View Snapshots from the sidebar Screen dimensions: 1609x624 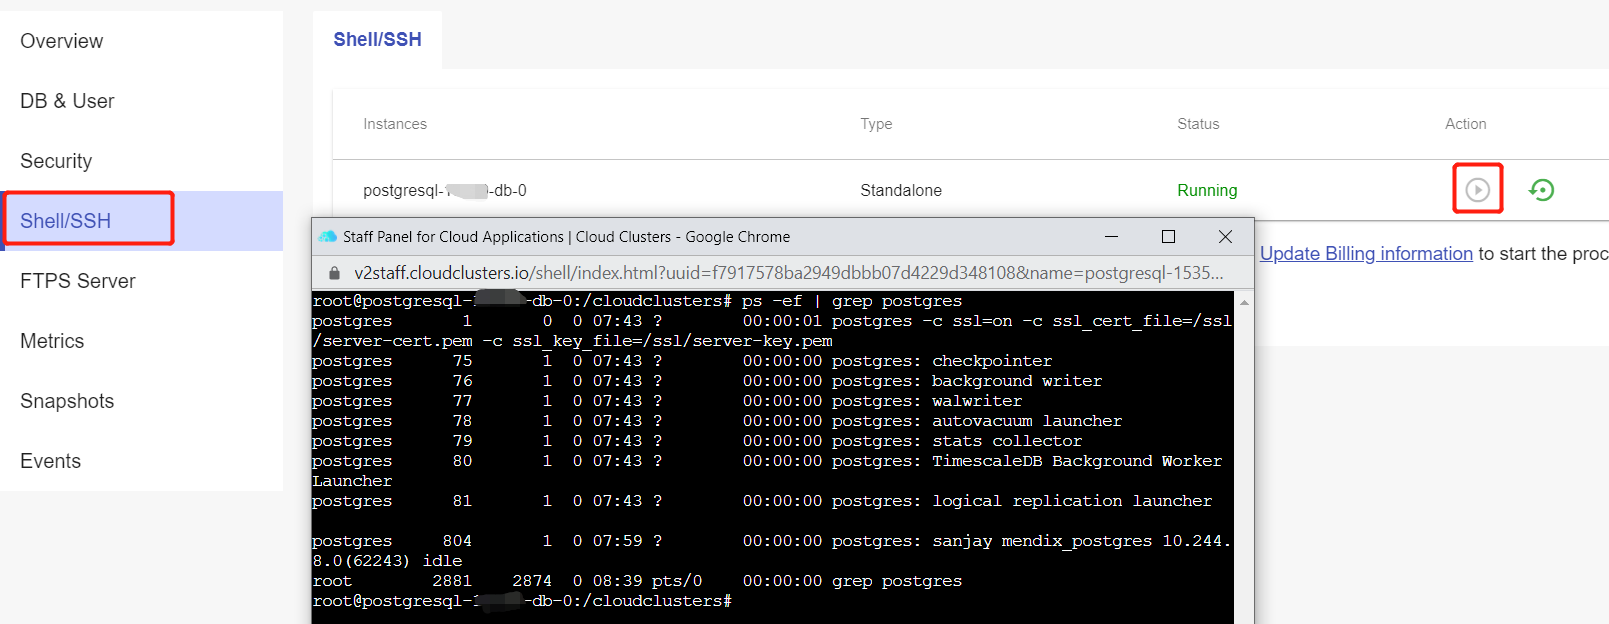67,401
